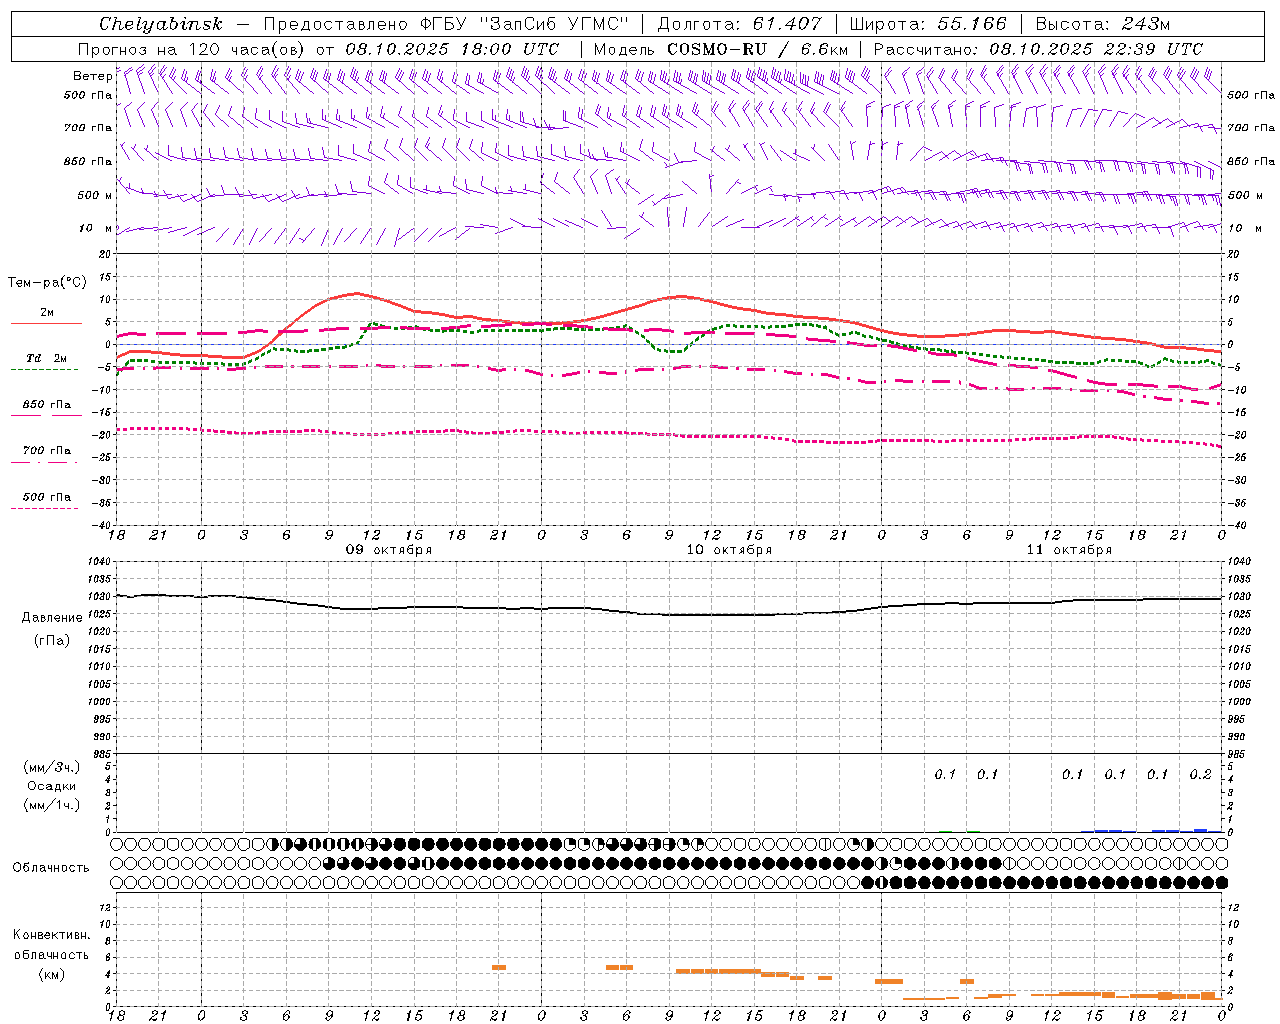Click the '(км)' unit under convective cloudiness
Screen dimensions: 1280x1024
[x=51, y=974]
